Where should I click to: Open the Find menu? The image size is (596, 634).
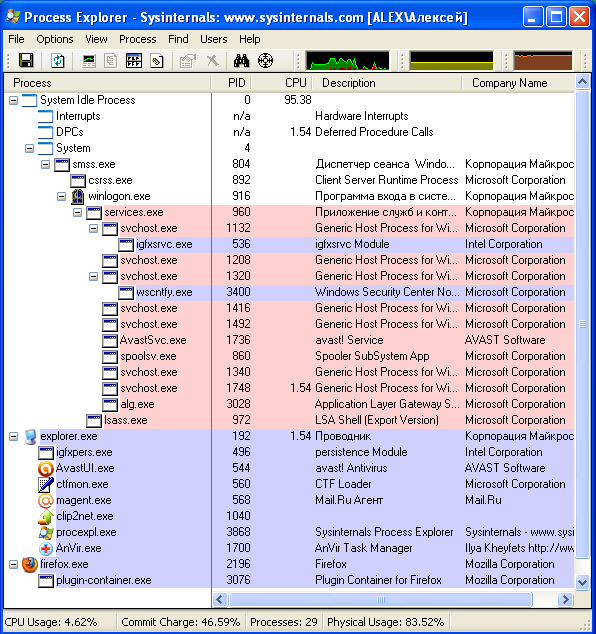[x=178, y=39]
